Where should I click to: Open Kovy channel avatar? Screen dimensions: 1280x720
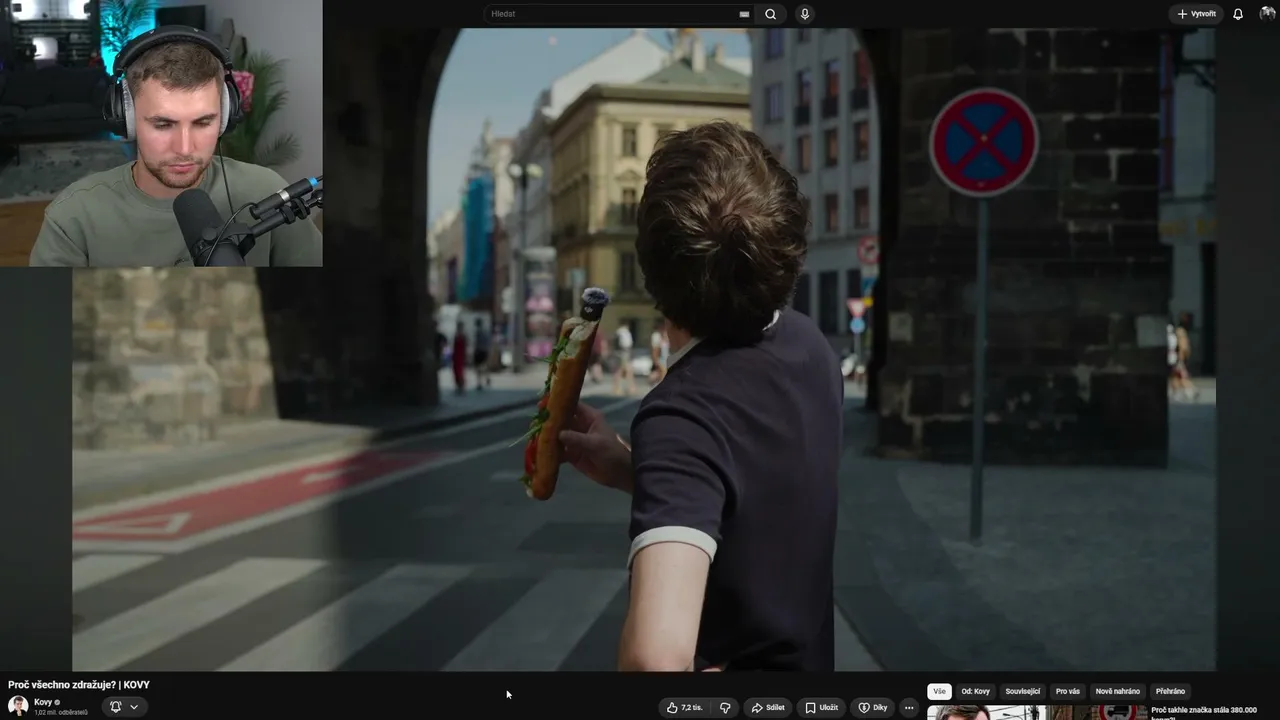pyautogui.click(x=18, y=706)
